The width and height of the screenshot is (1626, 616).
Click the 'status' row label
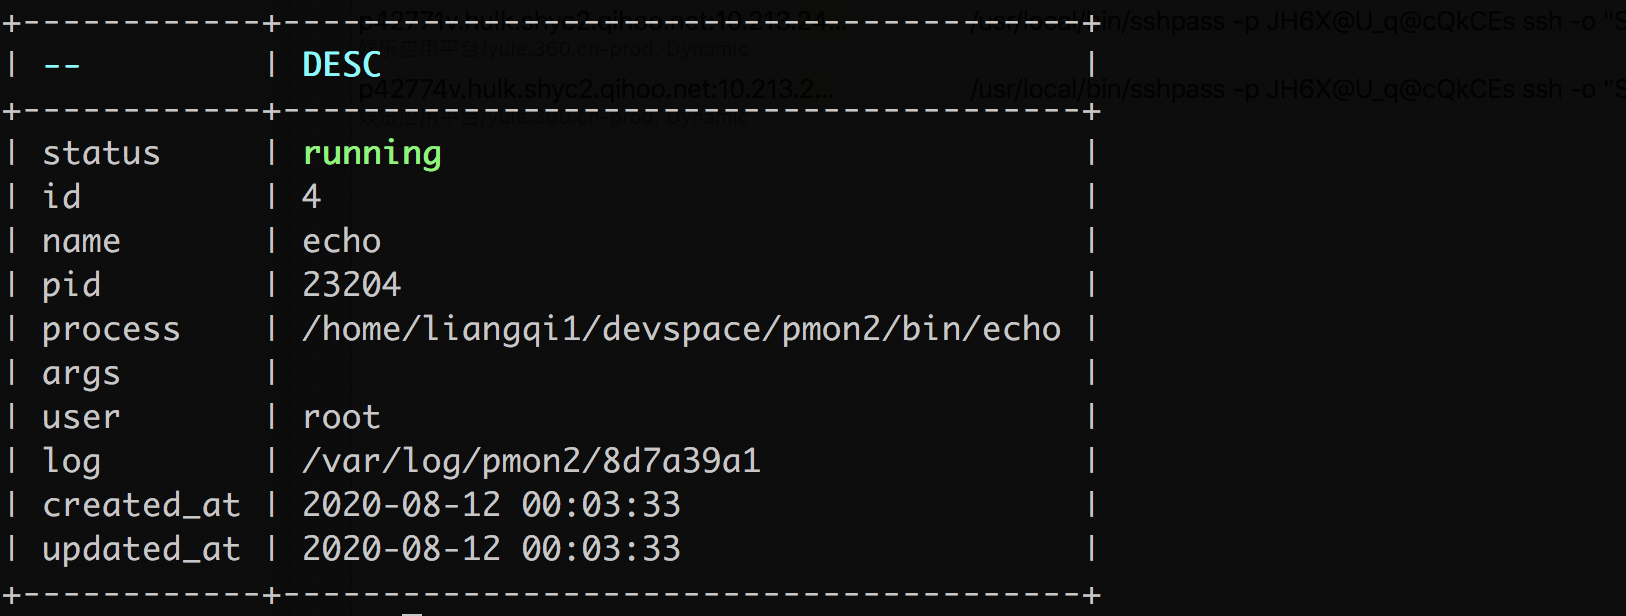point(101,153)
